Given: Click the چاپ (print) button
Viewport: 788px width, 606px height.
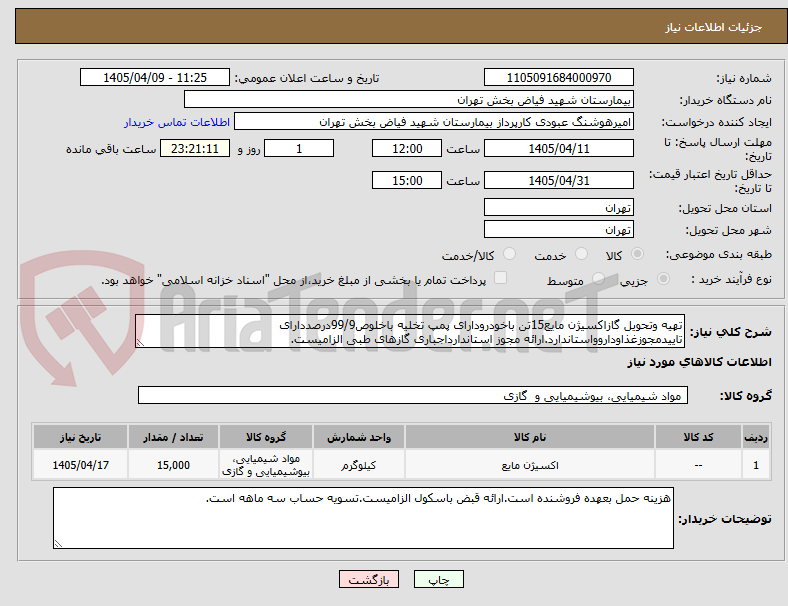Looking at the screenshot, I should pos(438,579).
